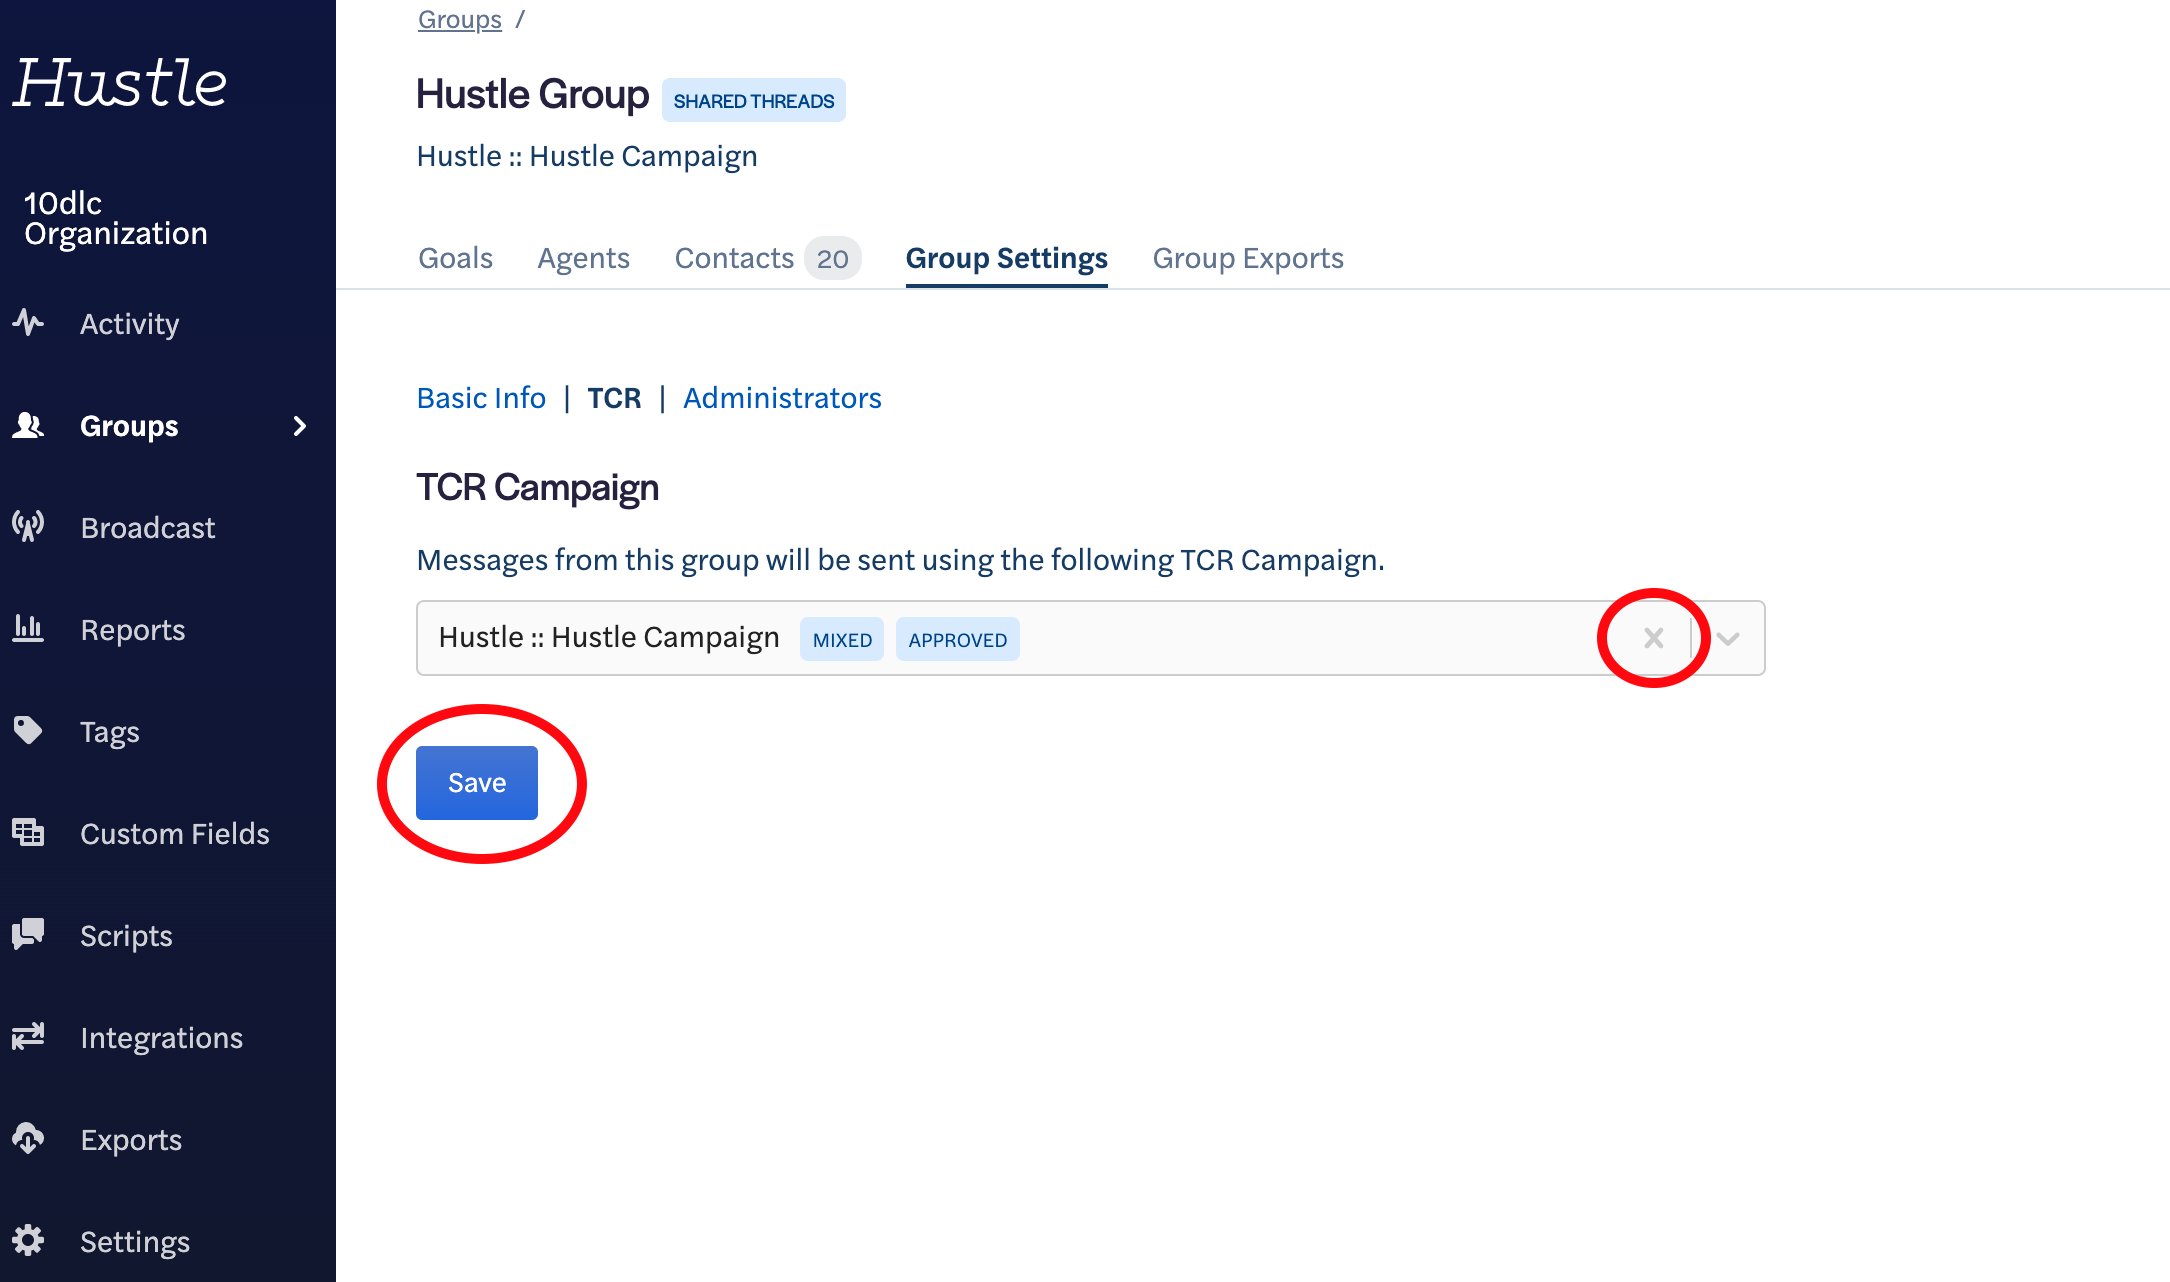Image resolution: width=2170 pixels, height=1282 pixels.
Task: Click the Settings gear icon
Action: click(x=28, y=1241)
